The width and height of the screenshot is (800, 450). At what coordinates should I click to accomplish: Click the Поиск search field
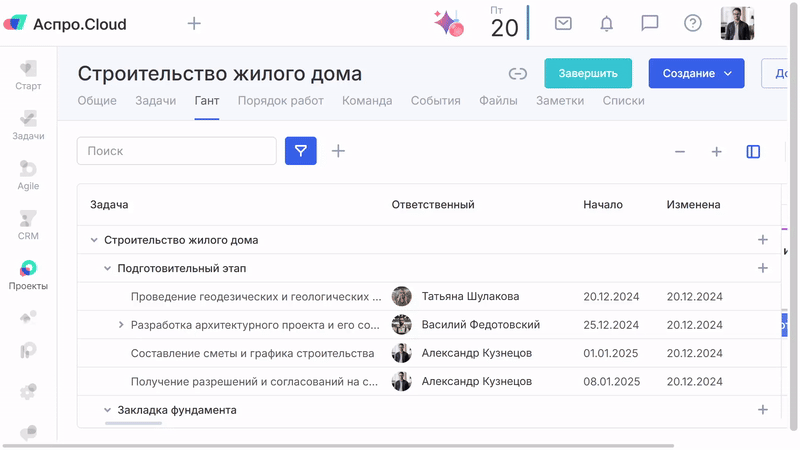coord(177,151)
